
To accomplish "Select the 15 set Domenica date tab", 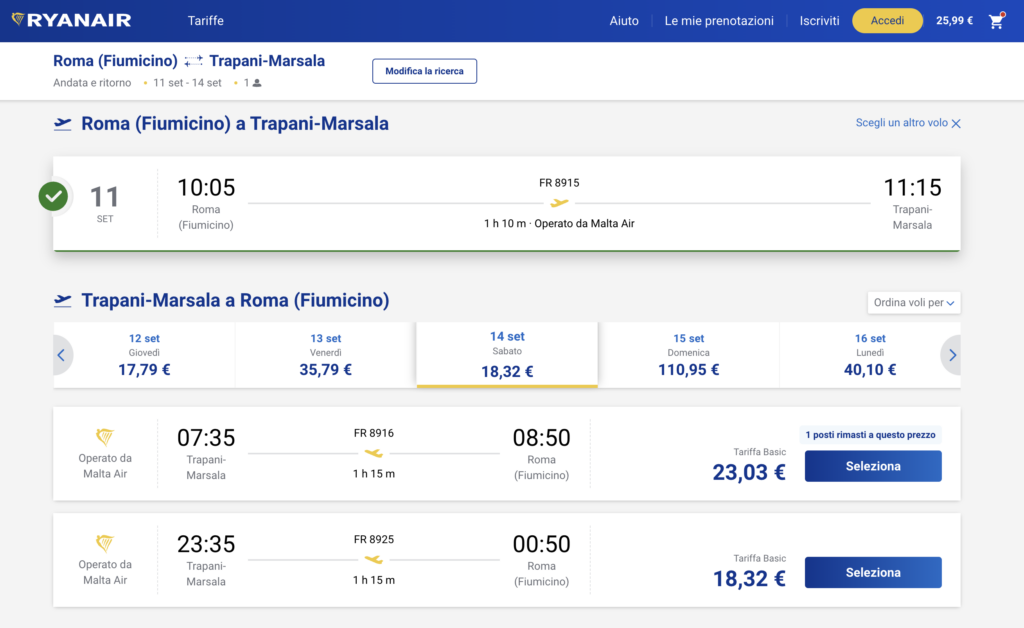I will point(688,355).
